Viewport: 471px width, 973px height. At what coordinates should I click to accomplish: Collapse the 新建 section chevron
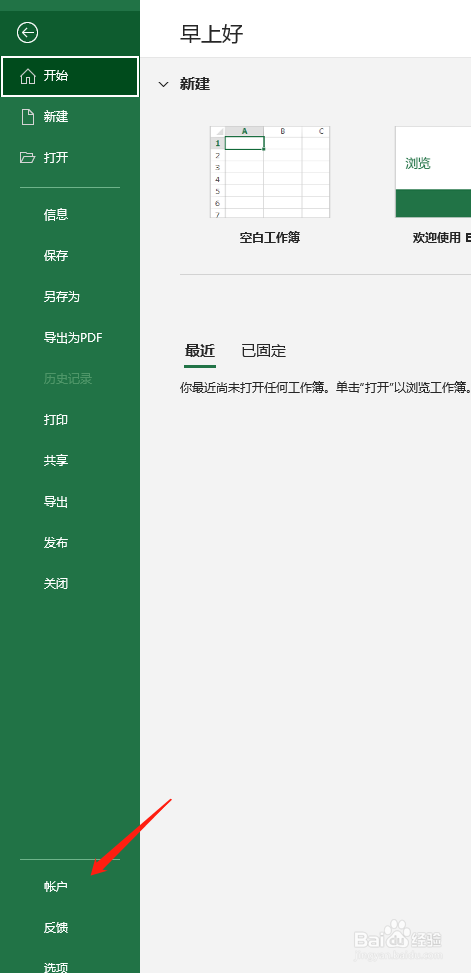(x=163, y=84)
